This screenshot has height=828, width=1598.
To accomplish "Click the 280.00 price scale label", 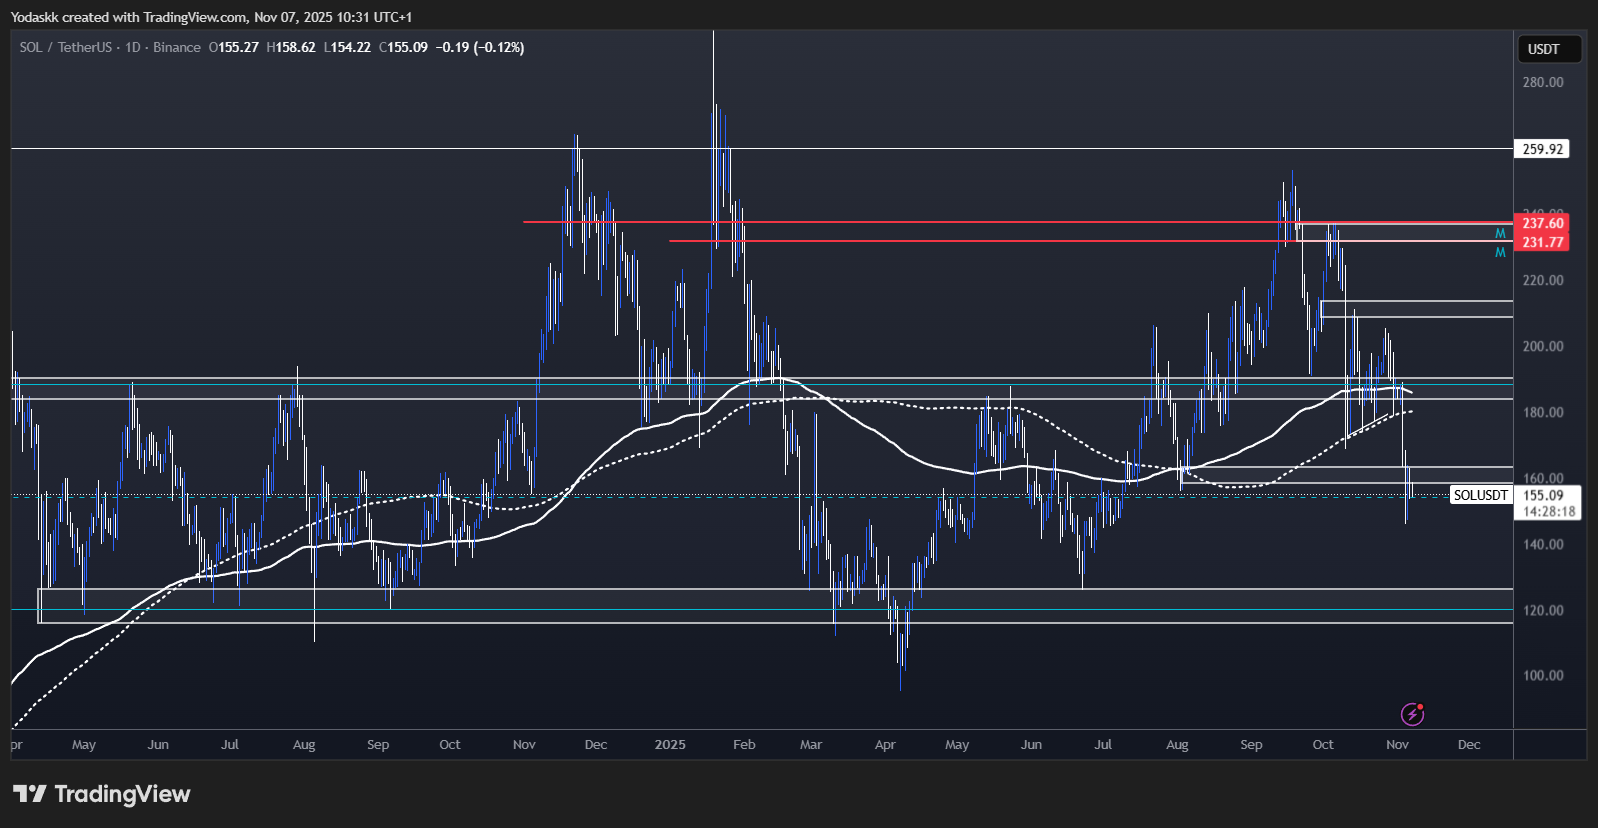I will [x=1542, y=82].
